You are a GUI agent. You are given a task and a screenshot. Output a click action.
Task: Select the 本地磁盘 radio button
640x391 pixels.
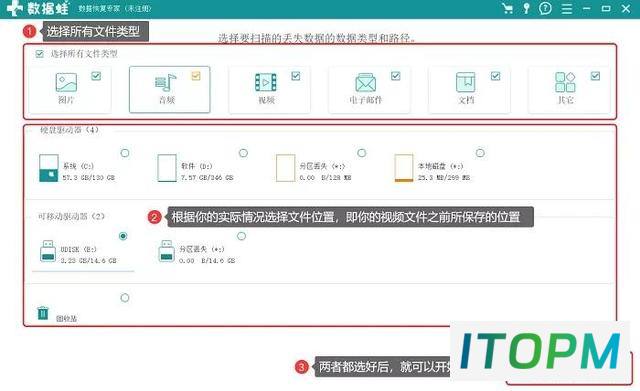pos(480,153)
